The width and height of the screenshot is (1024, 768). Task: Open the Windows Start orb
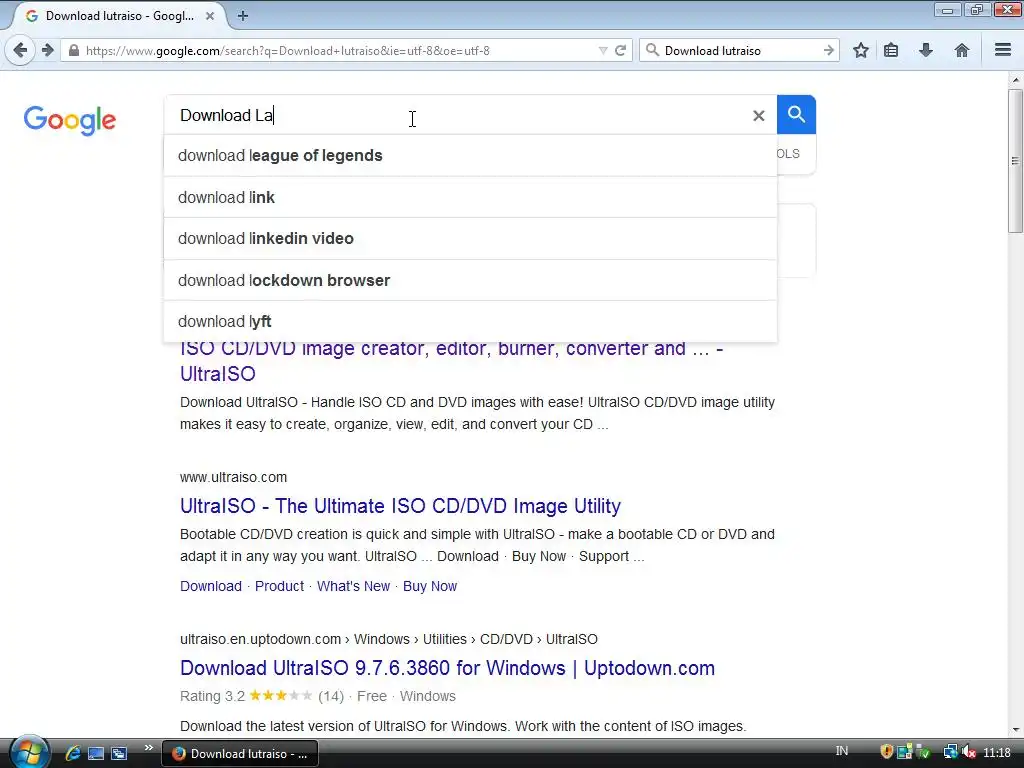pos(29,752)
